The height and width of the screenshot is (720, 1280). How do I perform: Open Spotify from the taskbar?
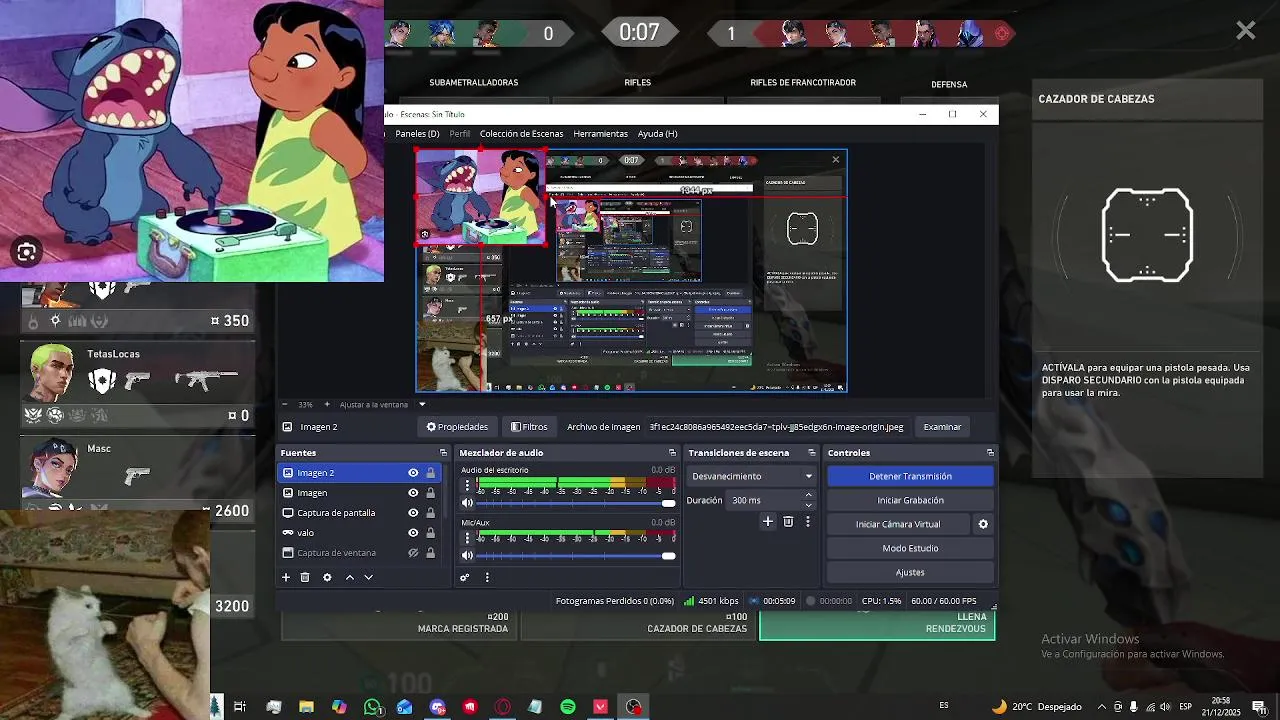(x=568, y=707)
